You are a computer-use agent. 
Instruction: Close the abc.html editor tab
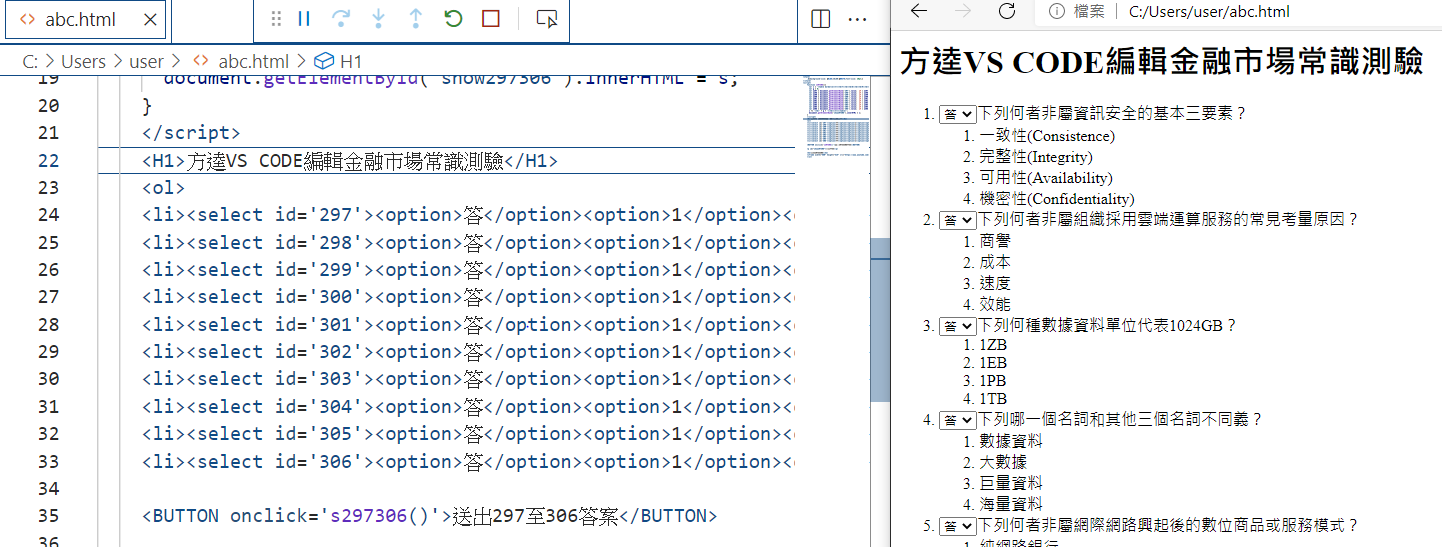point(150,20)
